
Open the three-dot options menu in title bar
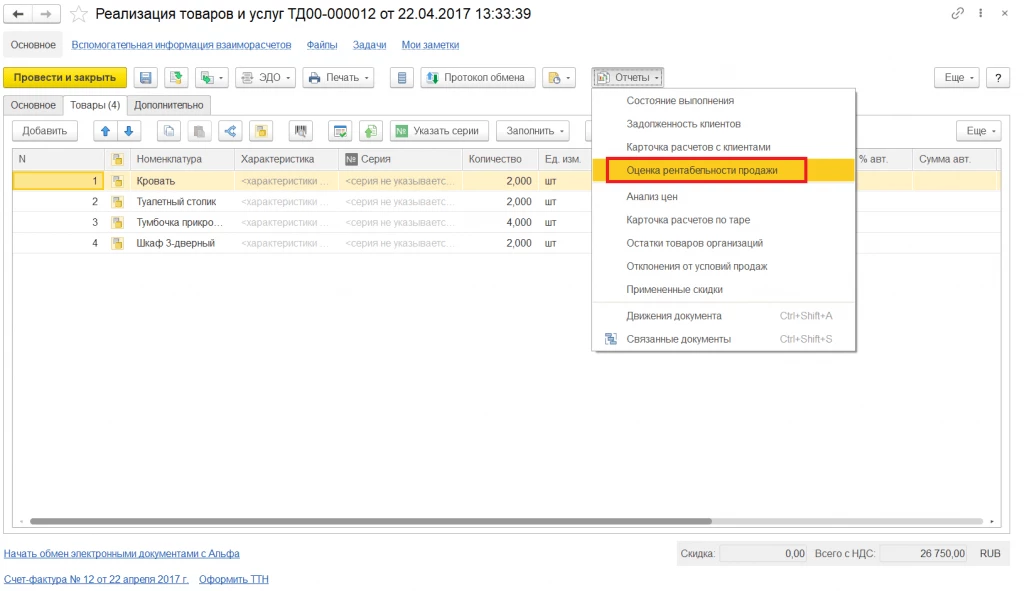pyautogui.click(x=980, y=13)
